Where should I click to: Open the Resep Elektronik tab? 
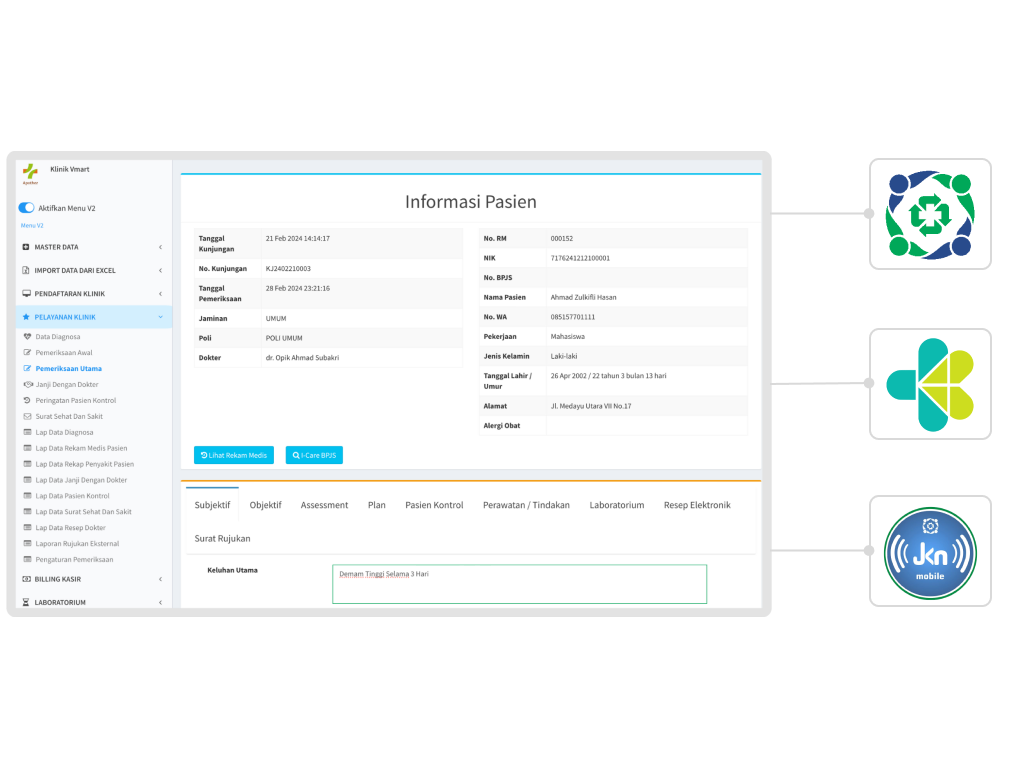697,505
